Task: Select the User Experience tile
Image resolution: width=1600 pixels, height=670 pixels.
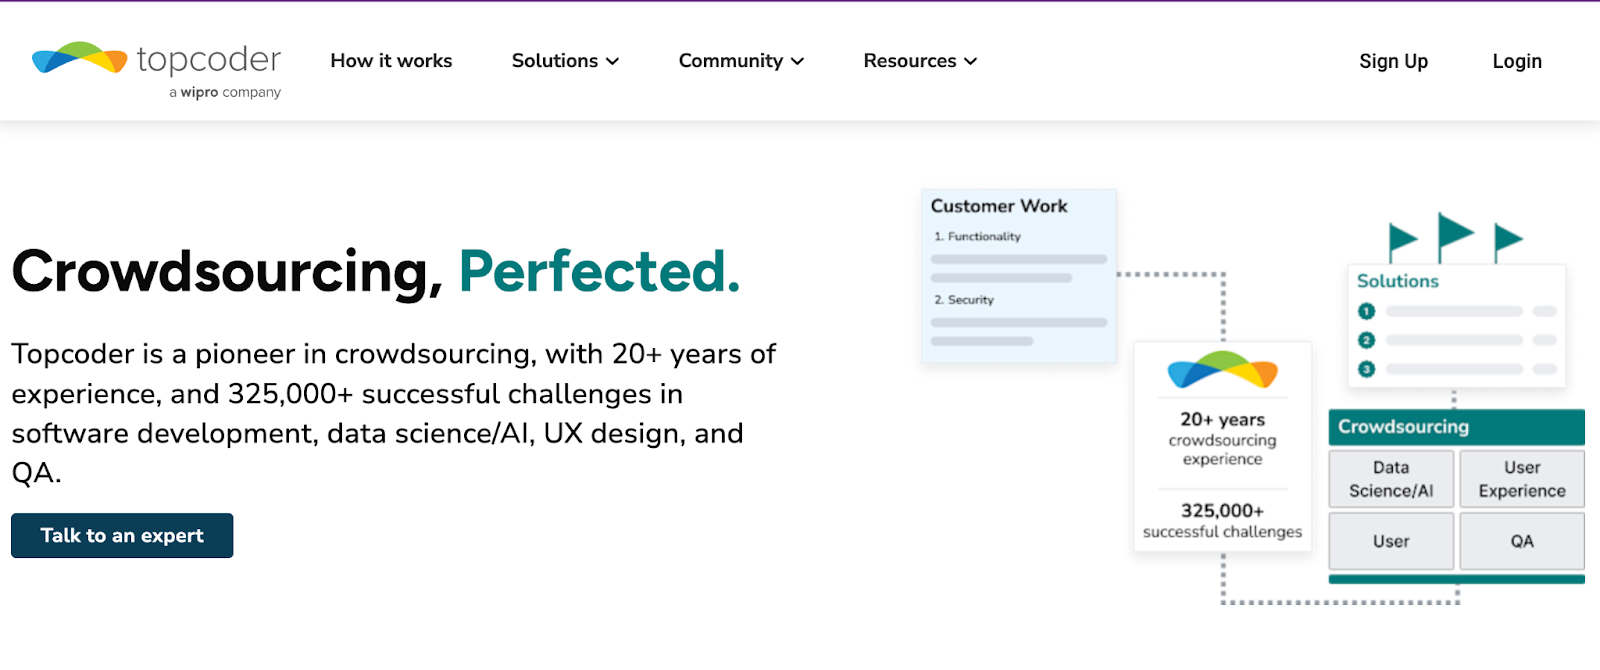Action: (1522, 479)
